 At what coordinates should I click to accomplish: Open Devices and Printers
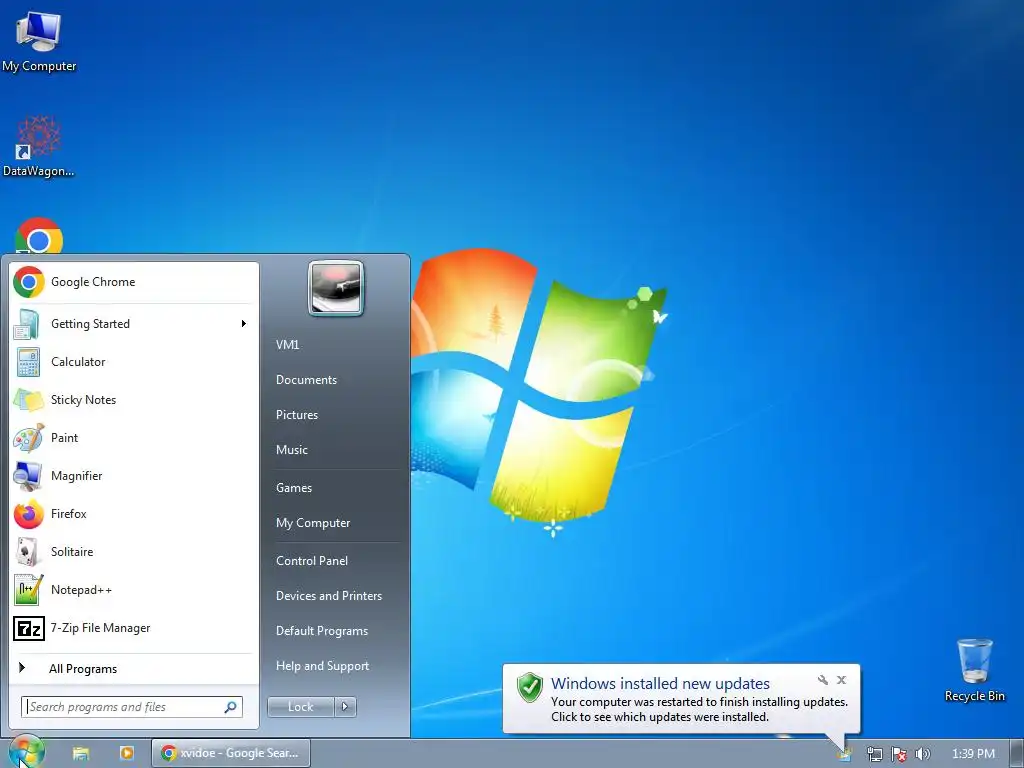[328, 596]
